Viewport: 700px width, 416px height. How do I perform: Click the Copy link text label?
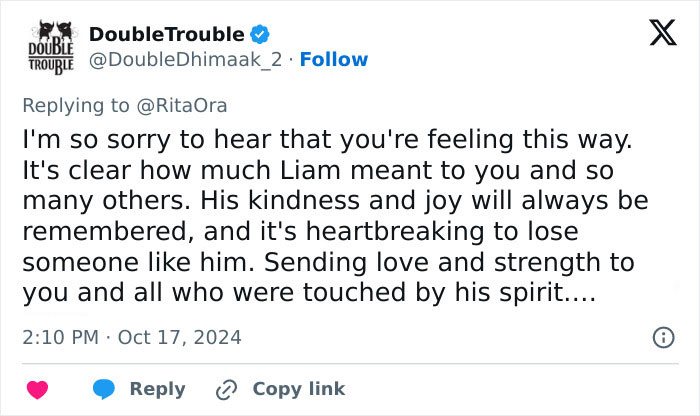click(298, 389)
